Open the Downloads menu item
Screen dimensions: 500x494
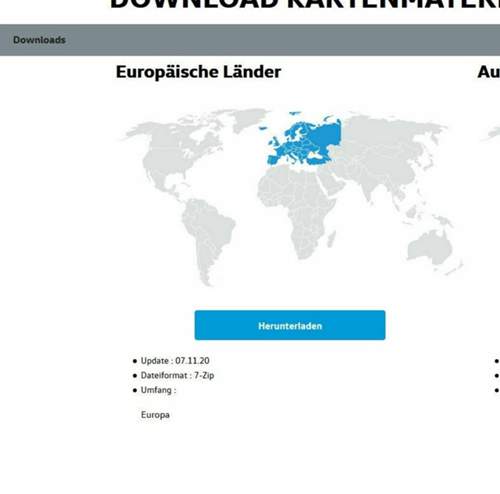(x=39, y=40)
